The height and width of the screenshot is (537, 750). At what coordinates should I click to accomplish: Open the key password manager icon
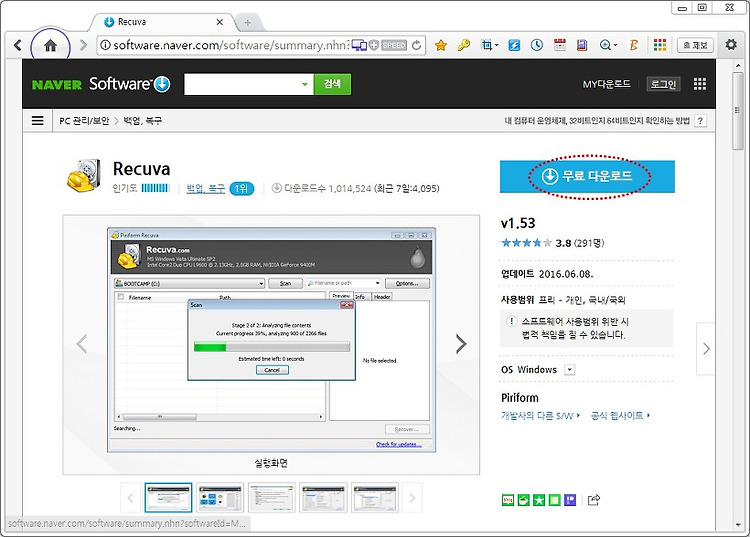(x=463, y=45)
